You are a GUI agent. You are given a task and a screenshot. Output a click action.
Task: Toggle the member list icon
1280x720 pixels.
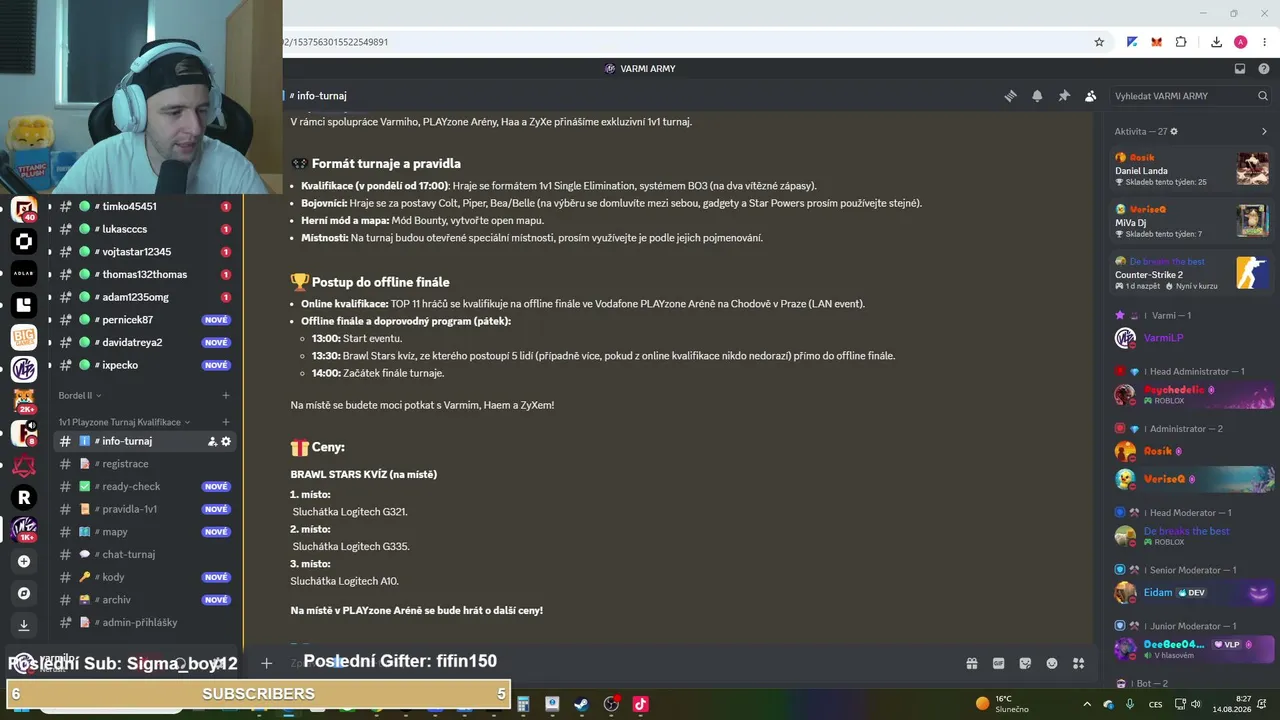[1090, 96]
